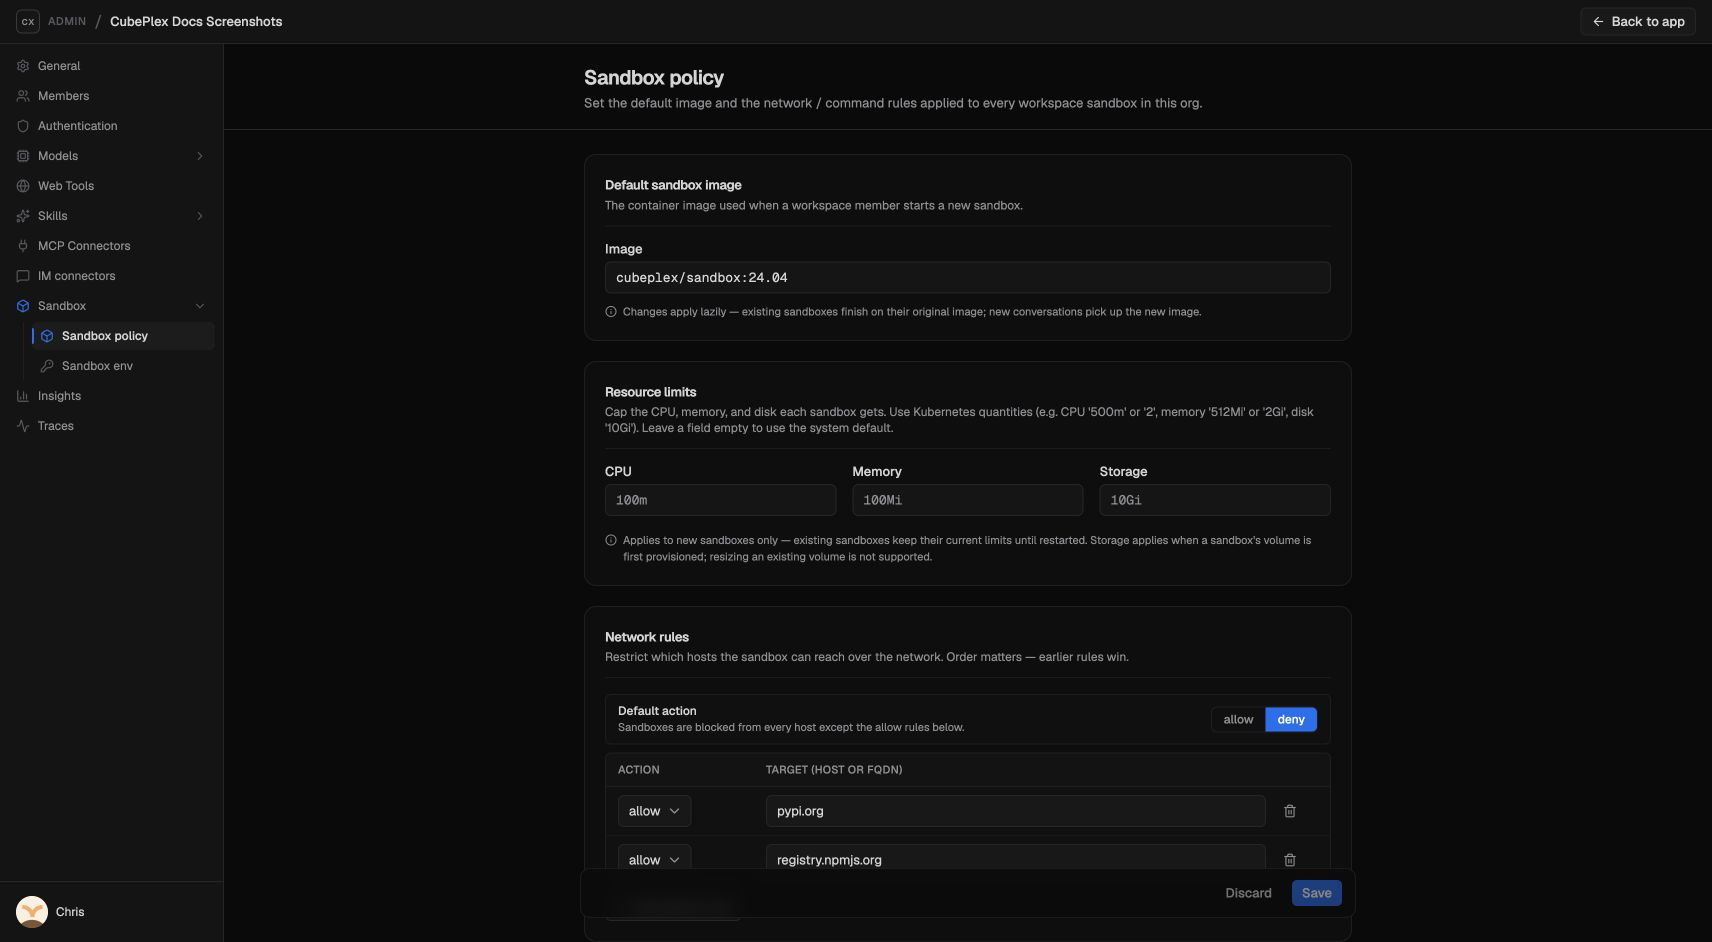This screenshot has width=1712, height=942.
Task: Click the Sandbox policy page heading
Action: [x=654, y=78]
